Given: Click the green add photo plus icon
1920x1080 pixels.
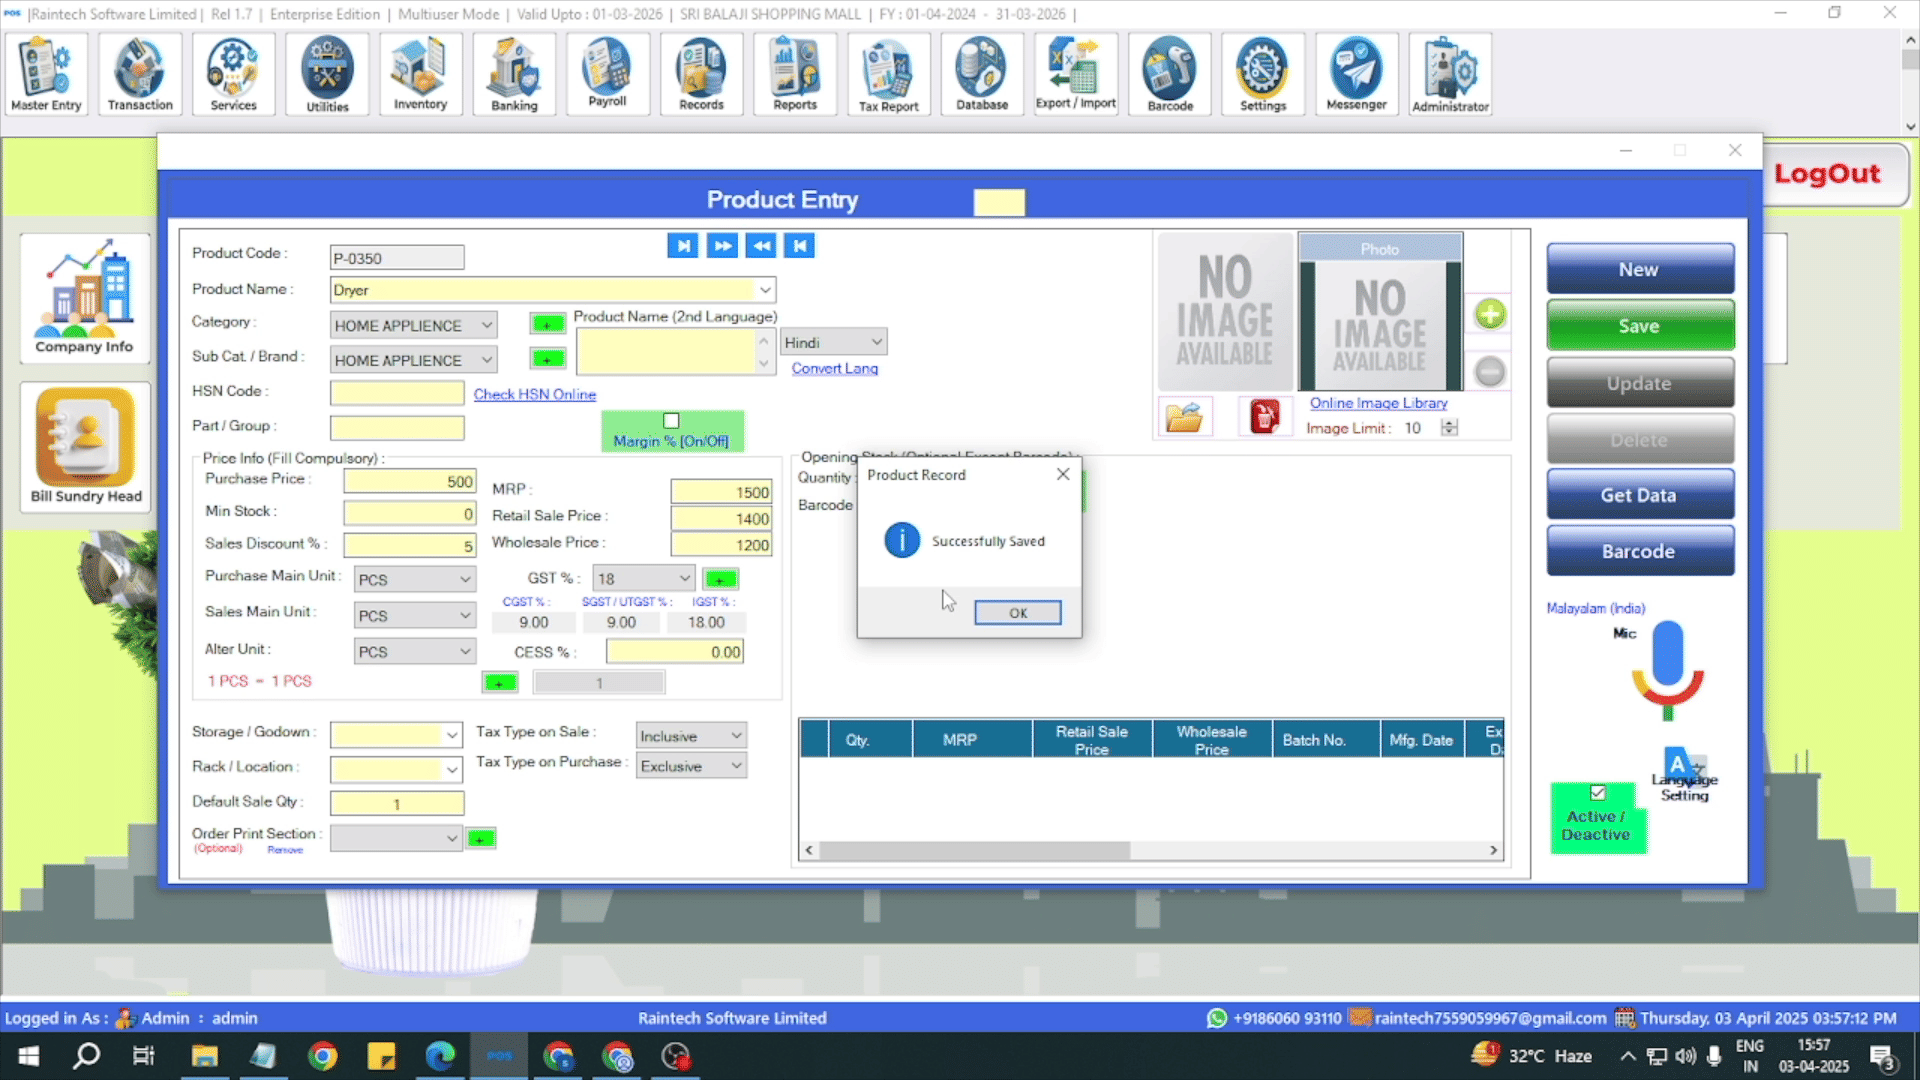Looking at the screenshot, I should (1489, 315).
